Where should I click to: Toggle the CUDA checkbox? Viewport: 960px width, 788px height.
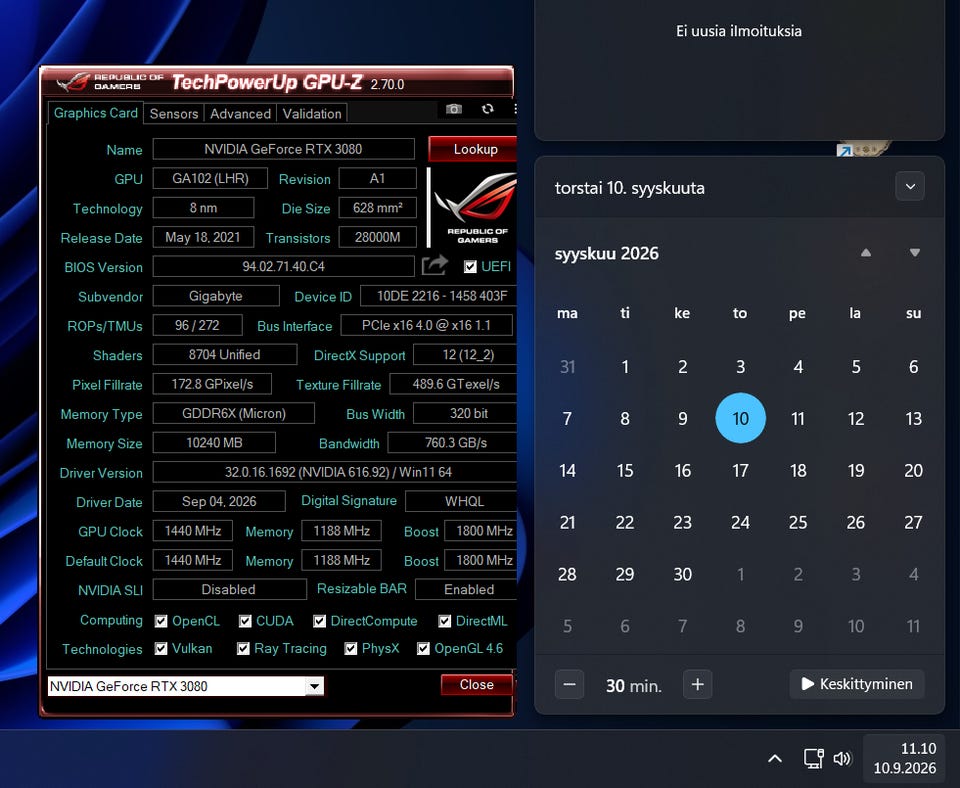245,621
